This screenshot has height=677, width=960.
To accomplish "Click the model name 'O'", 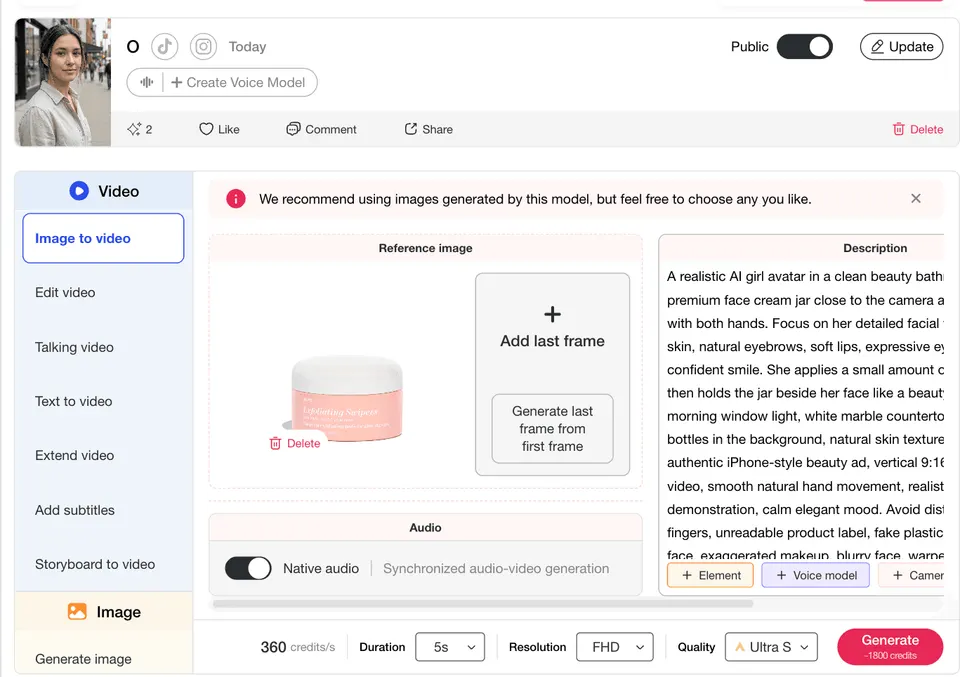I will [x=133, y=47].
